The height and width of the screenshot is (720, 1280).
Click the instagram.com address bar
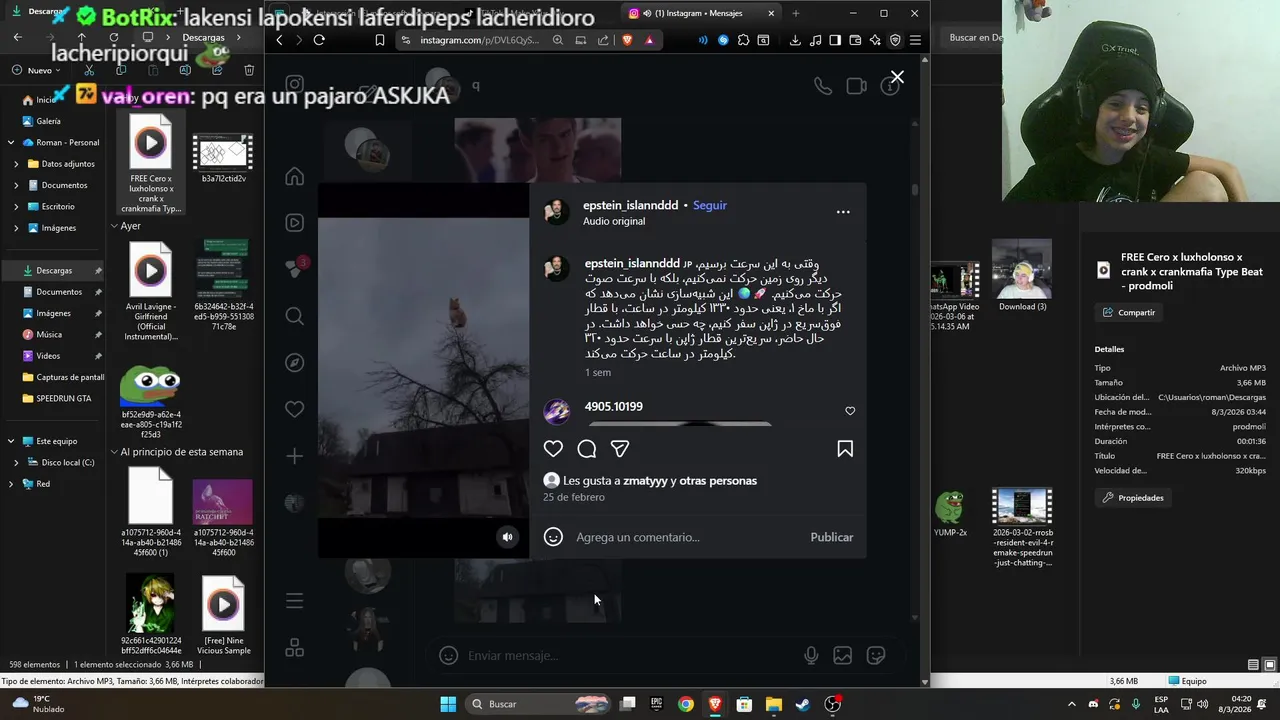click(x=480, y=40)
